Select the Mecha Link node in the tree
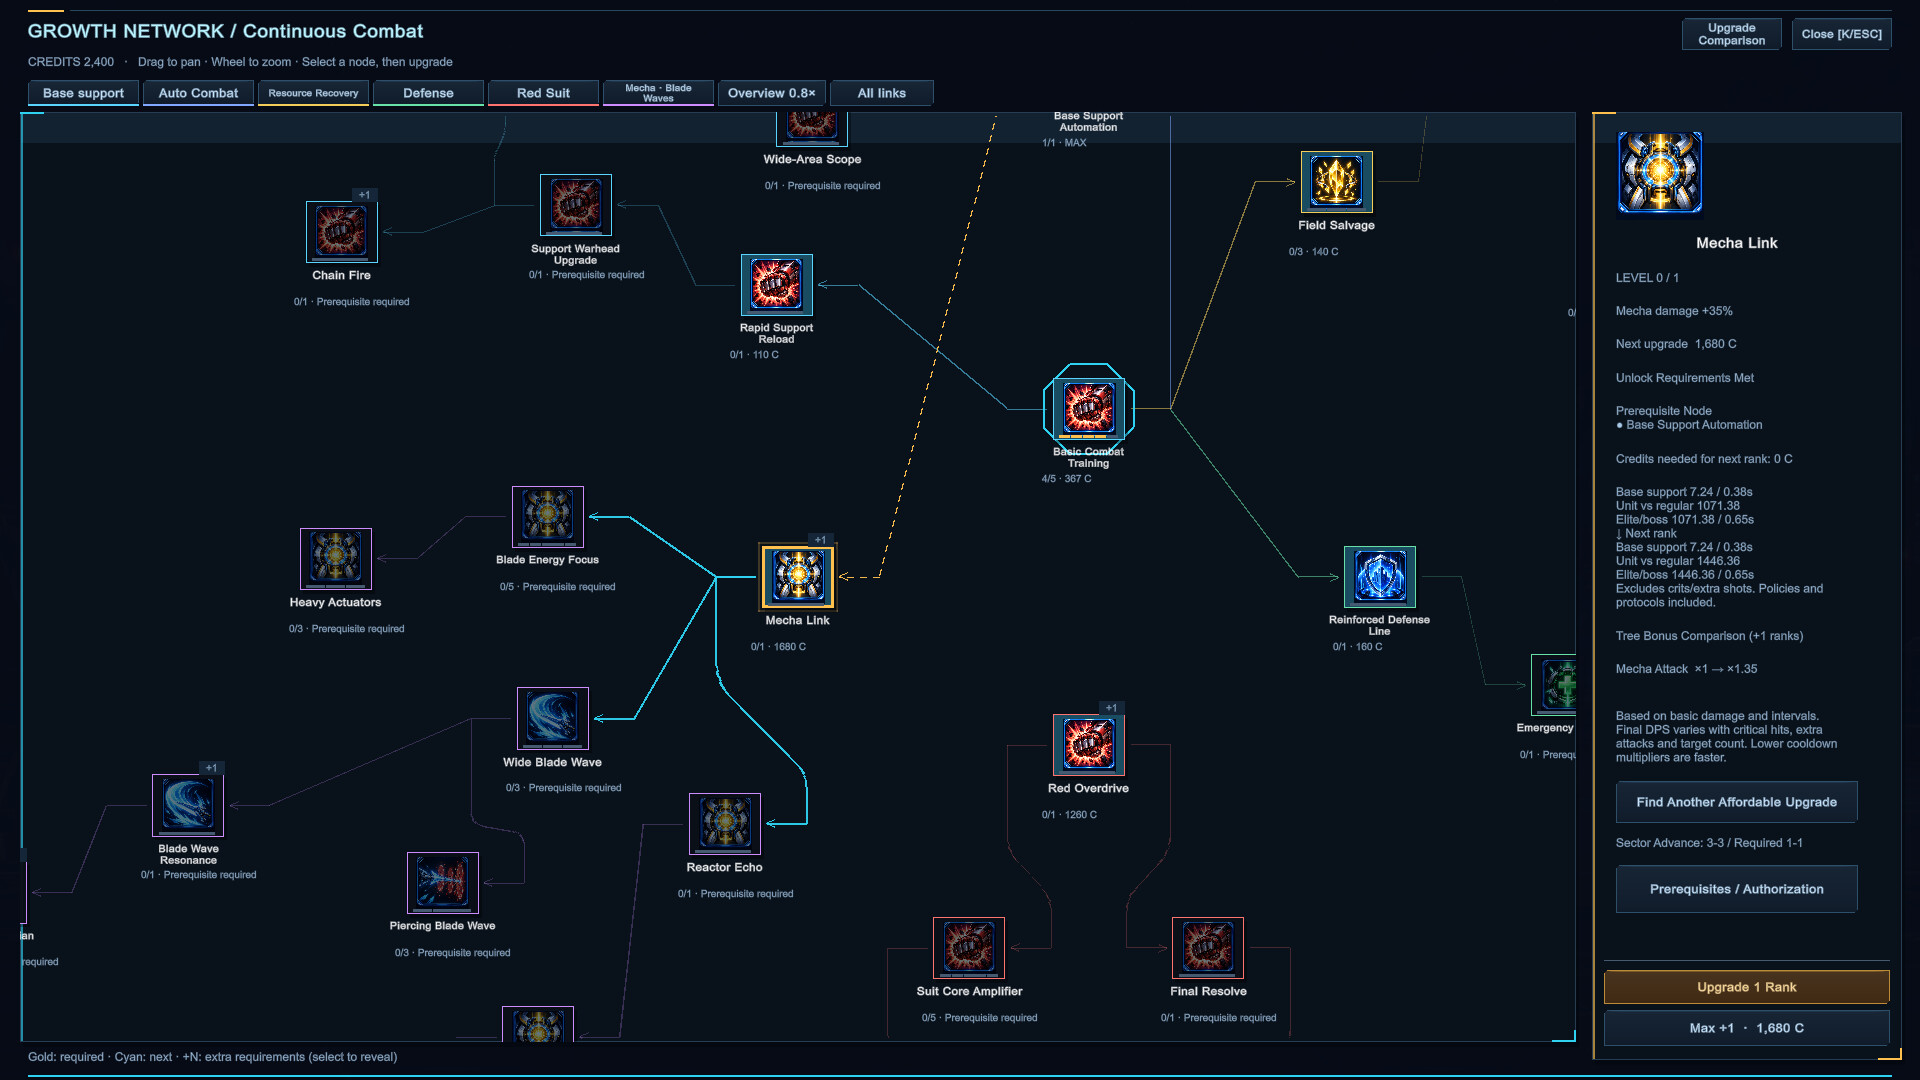The width and height of the screenshot is (1920, 1080). click(x=798, y=577)
